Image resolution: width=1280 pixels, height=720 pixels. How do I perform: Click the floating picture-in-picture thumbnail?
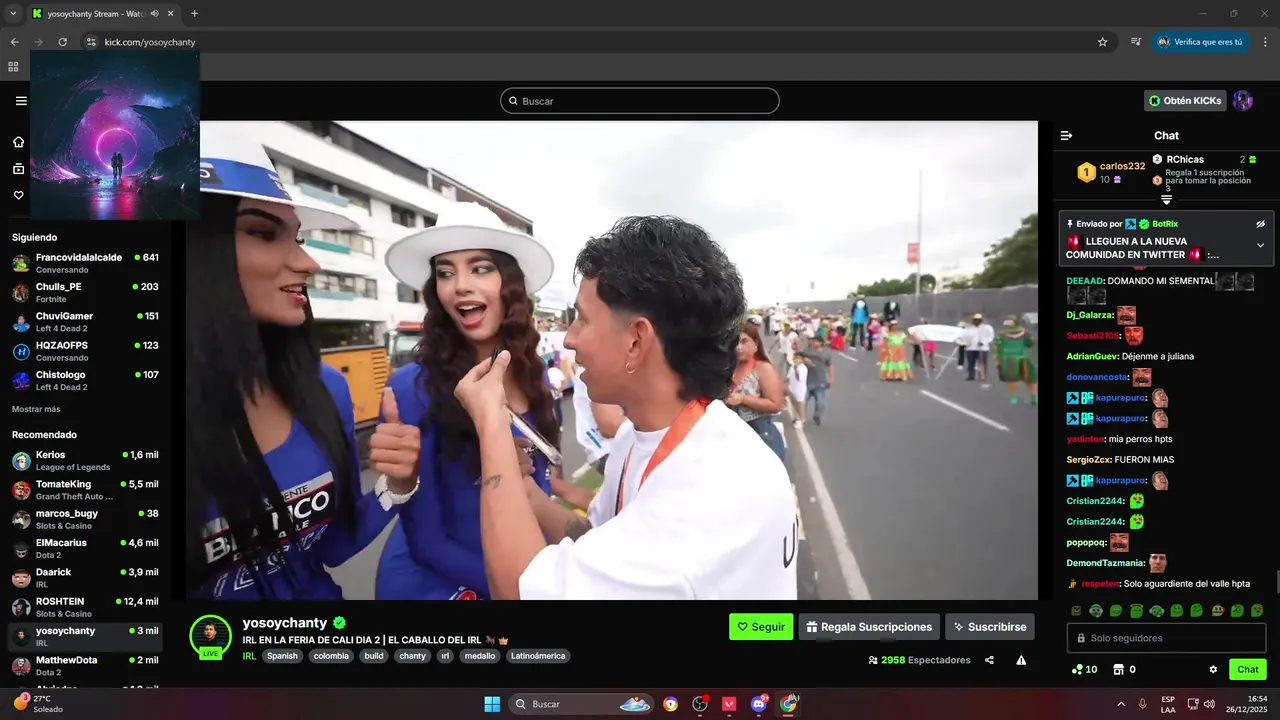click(x=115, y=136)
